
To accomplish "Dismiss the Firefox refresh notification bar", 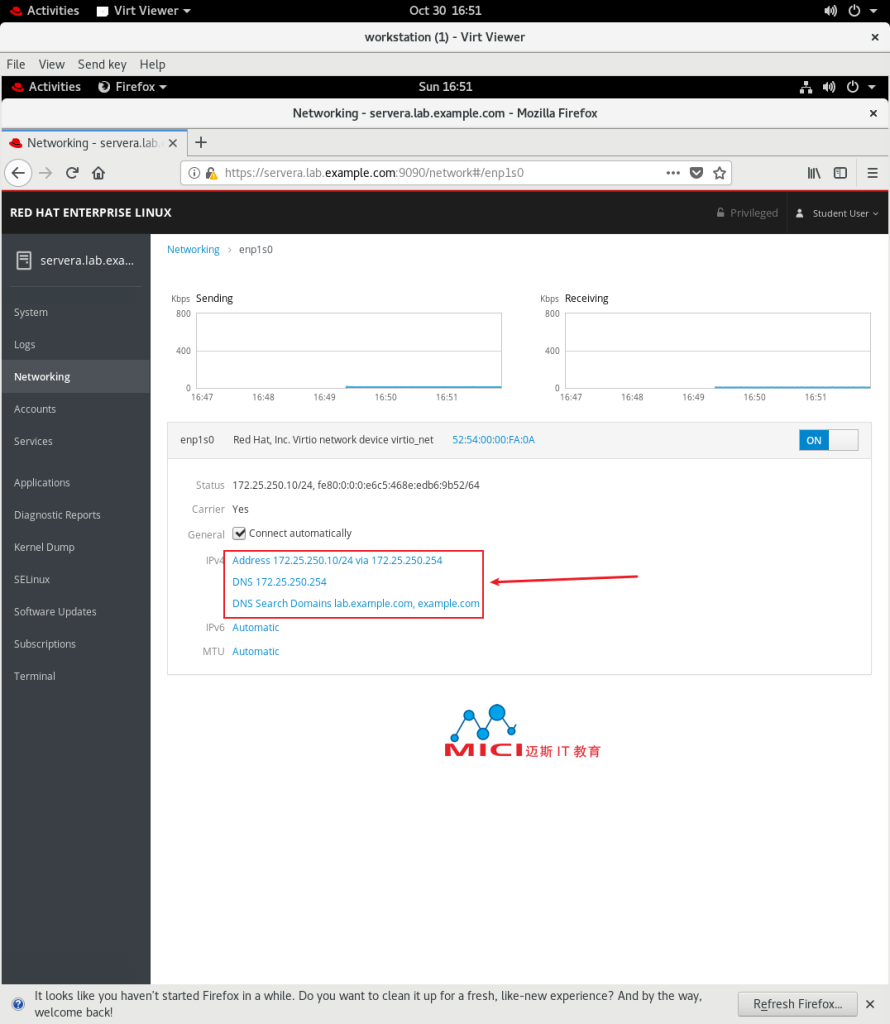I will [870, 1004].
